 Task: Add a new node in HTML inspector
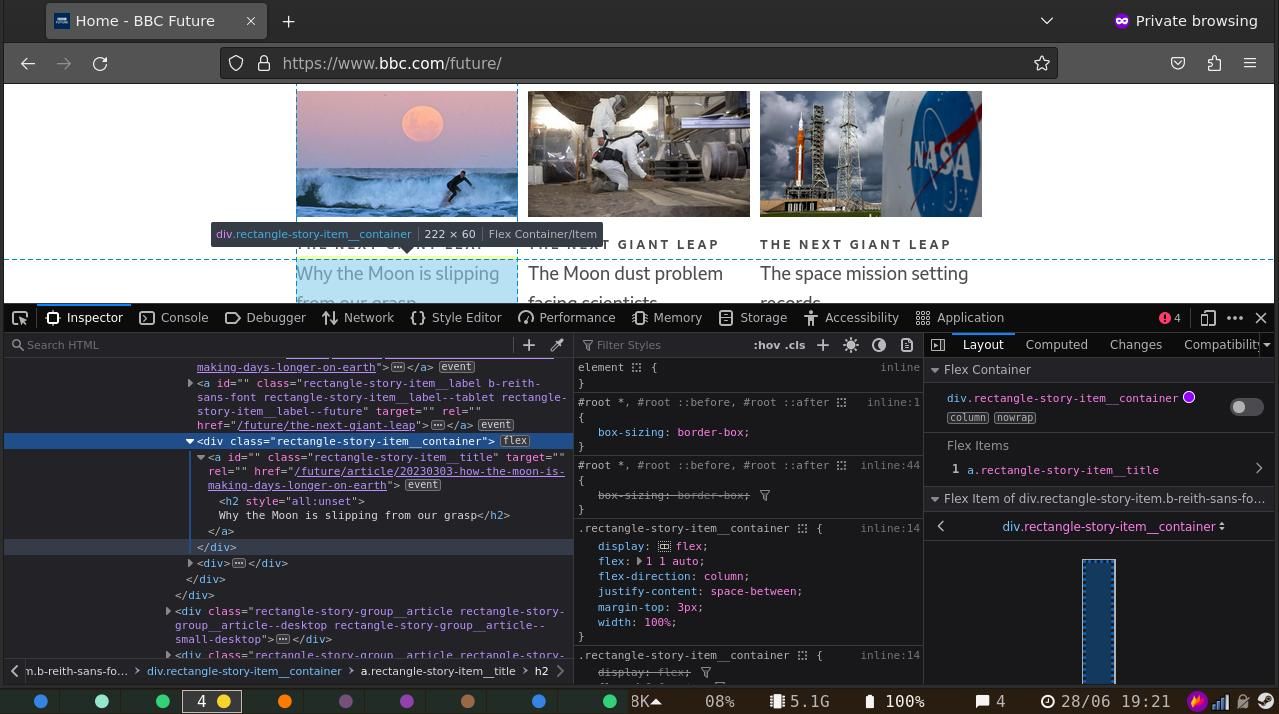(529, 345)
